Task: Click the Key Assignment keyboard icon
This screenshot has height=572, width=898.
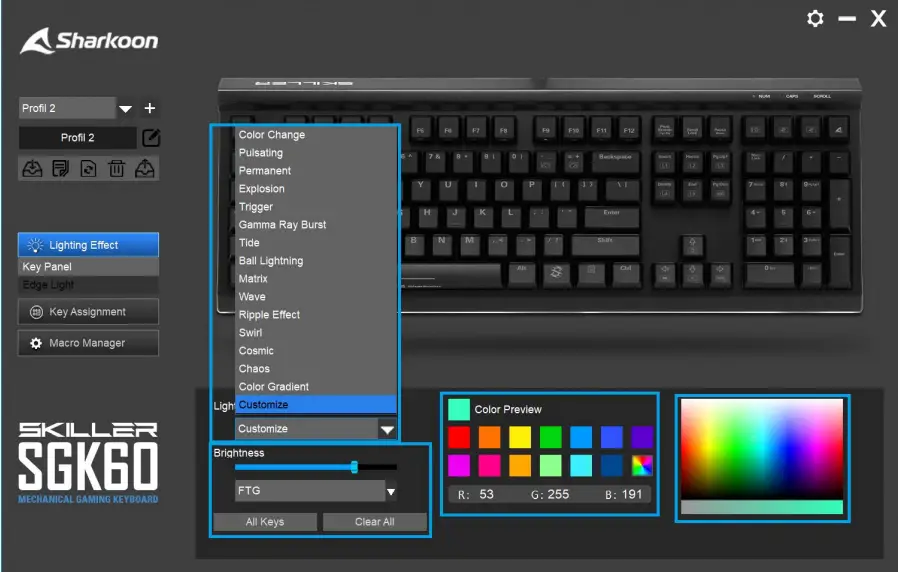Action: point(36,312)
